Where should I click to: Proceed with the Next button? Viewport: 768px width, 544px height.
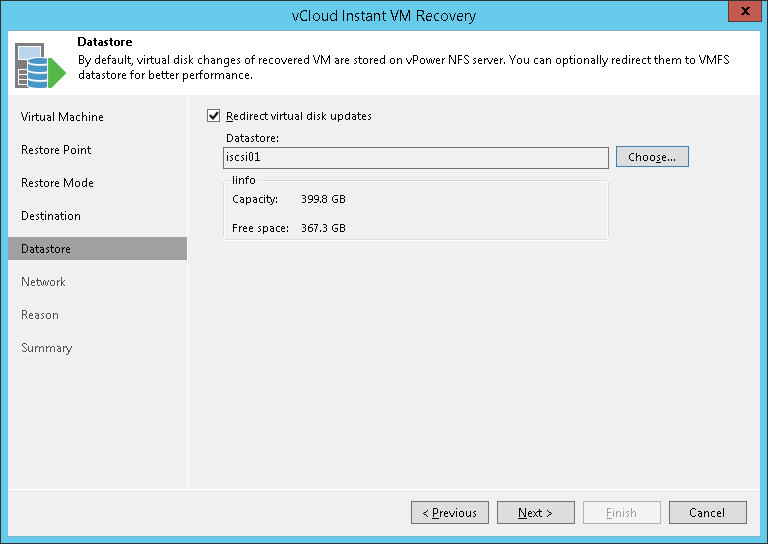(x=536, y=513)
